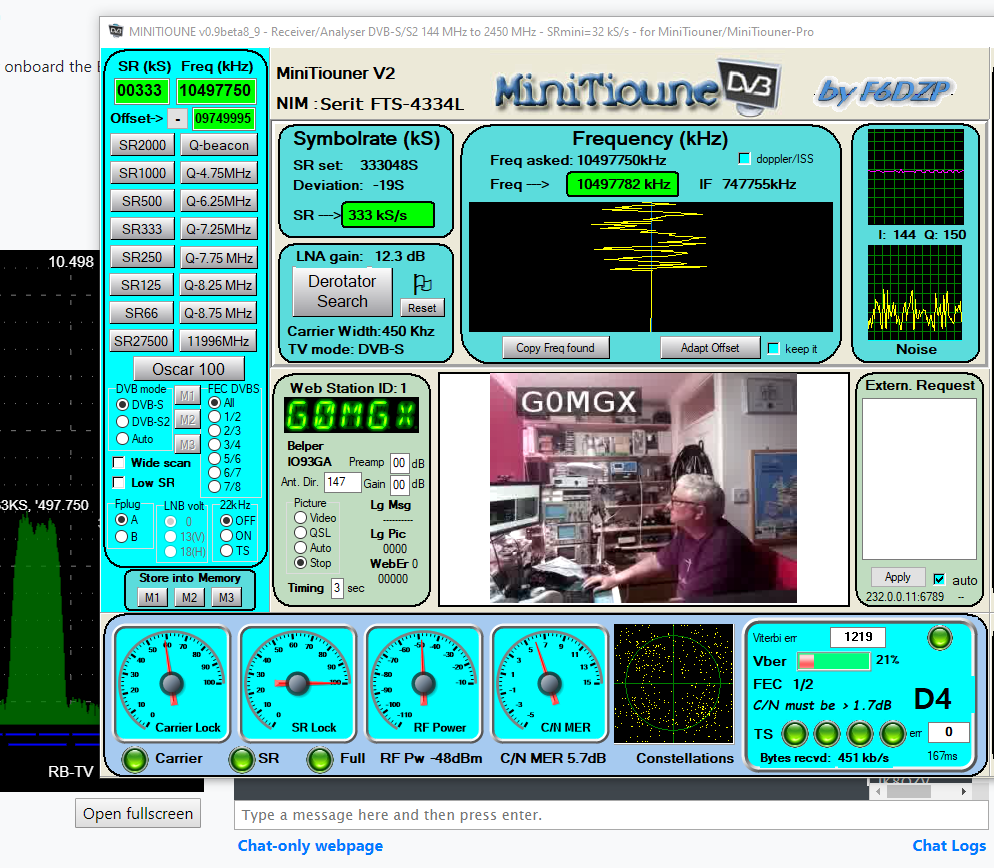Viewport: 994px width, 868px height.
Task: Click the chat horizontal scrollbar thumb
Action: pyautogui.click(x=908, y=791)
